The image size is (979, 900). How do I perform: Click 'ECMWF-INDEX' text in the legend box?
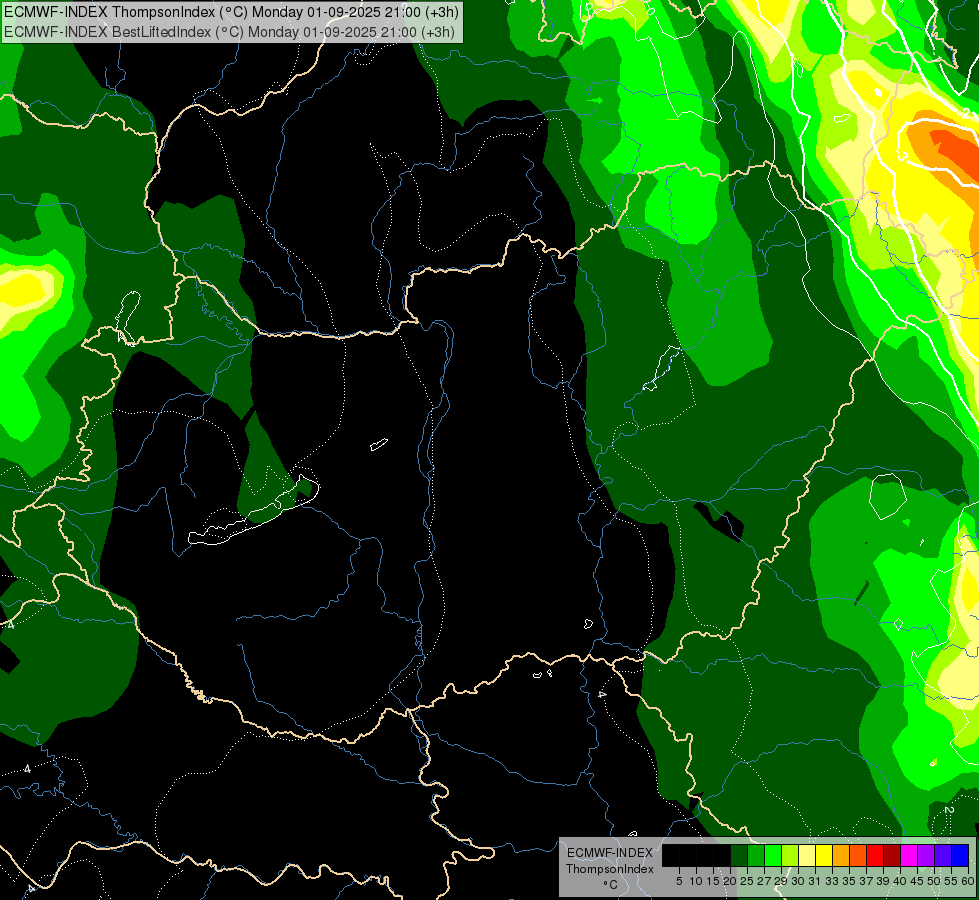(610, 853)
